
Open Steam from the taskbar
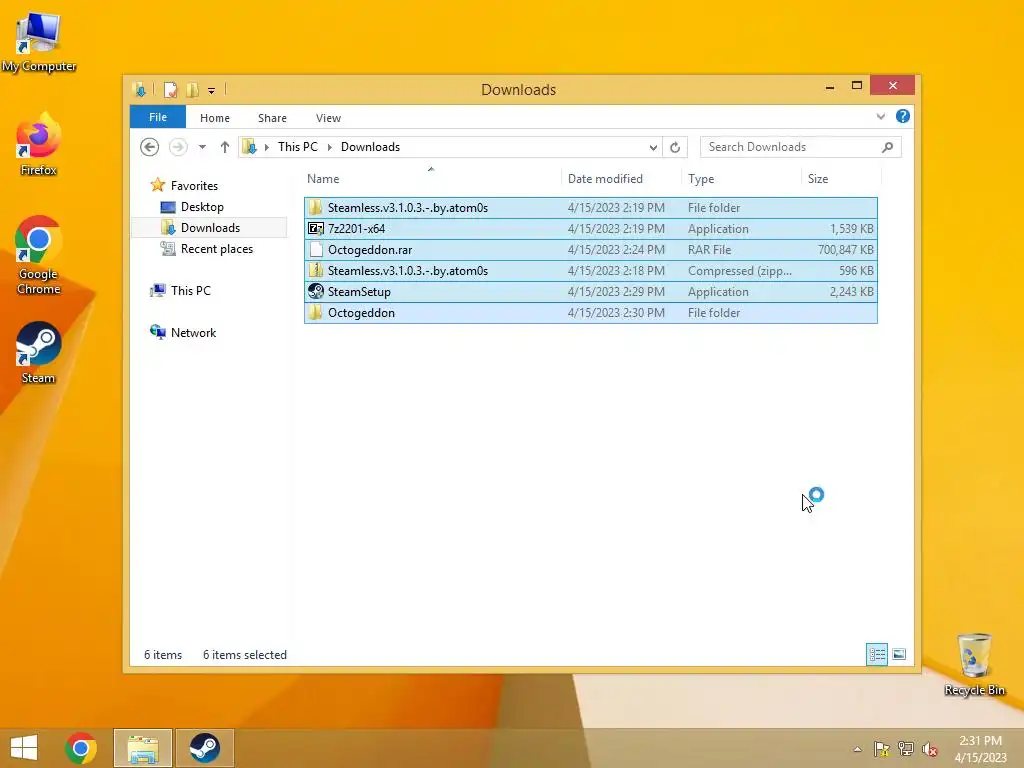tap(205, 748)
